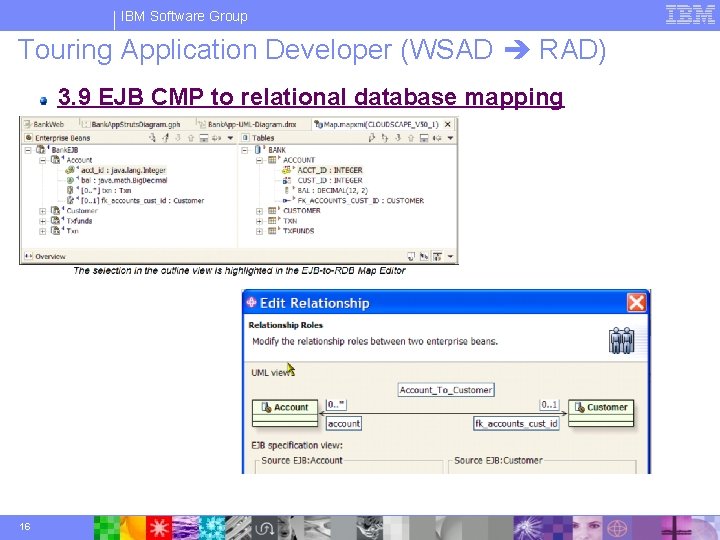Click the TXN table icon
Image resolution: width=720 pixels, height=540 pixels.
(272, 221)
